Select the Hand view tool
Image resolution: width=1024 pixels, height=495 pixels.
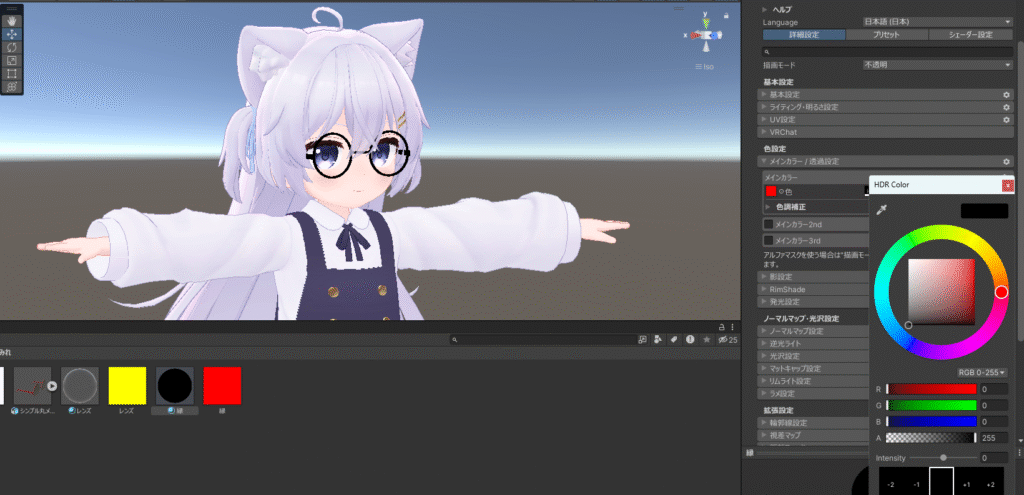pyautogui.click(x=12, y=21)
